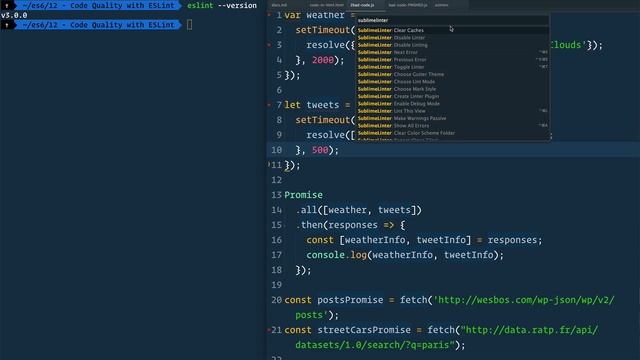This screenshot has width=640, height=360.
Task: Click the '2000' number on line 4
Action: (x=322, y=60)
